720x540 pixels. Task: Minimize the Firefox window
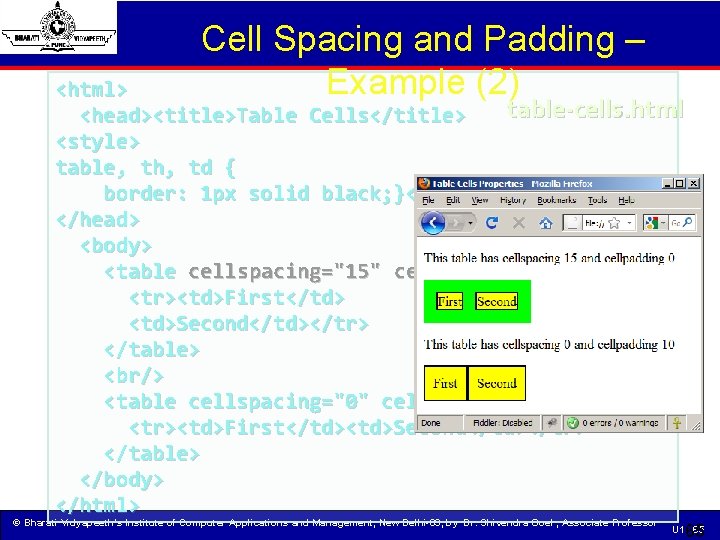(x=667, y=184)
